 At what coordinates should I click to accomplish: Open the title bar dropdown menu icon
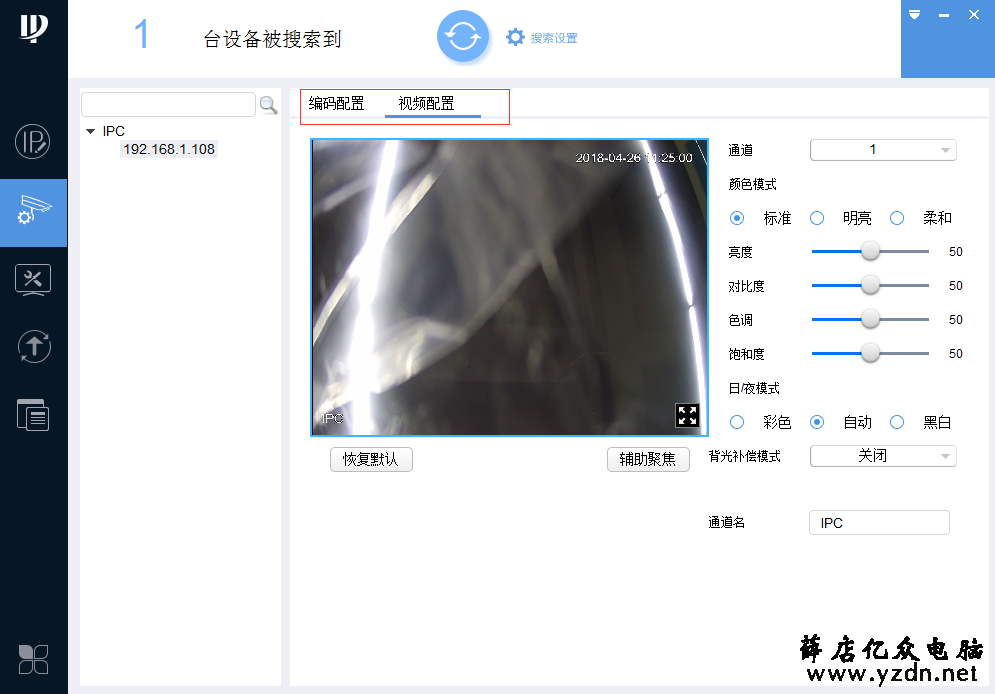(914, 15)
